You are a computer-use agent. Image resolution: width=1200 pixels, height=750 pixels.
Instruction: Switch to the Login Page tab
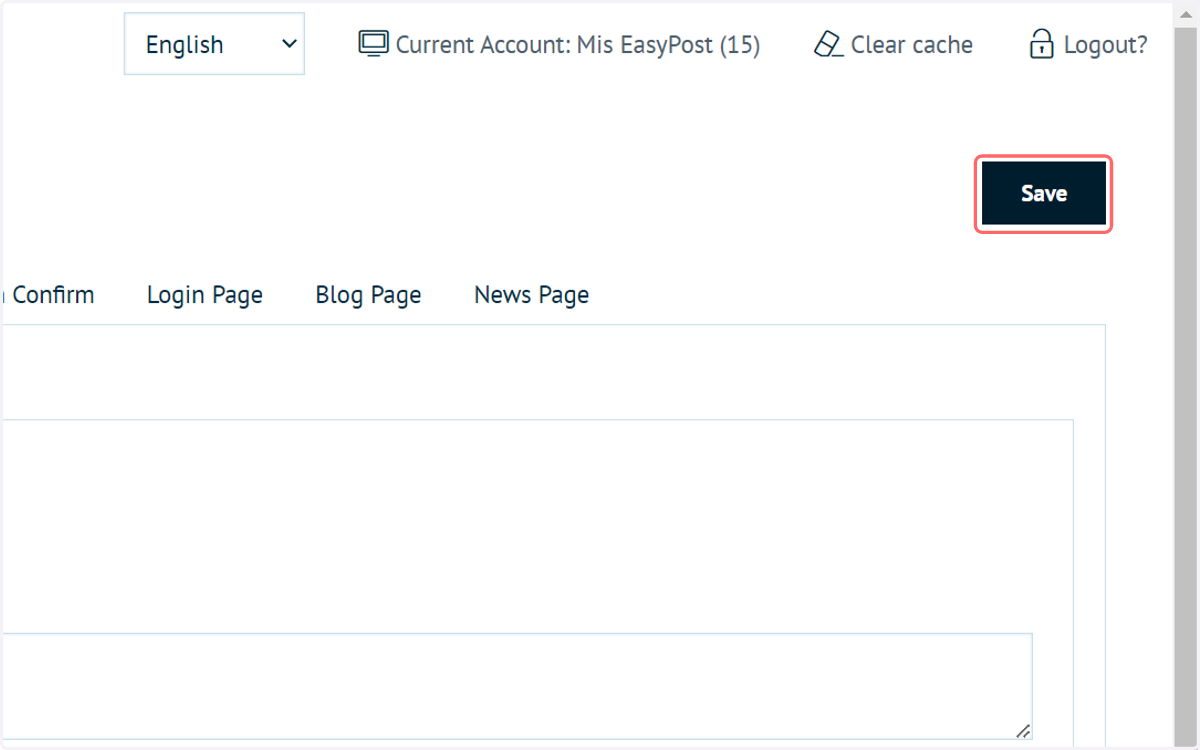click(x=205, y=295)
